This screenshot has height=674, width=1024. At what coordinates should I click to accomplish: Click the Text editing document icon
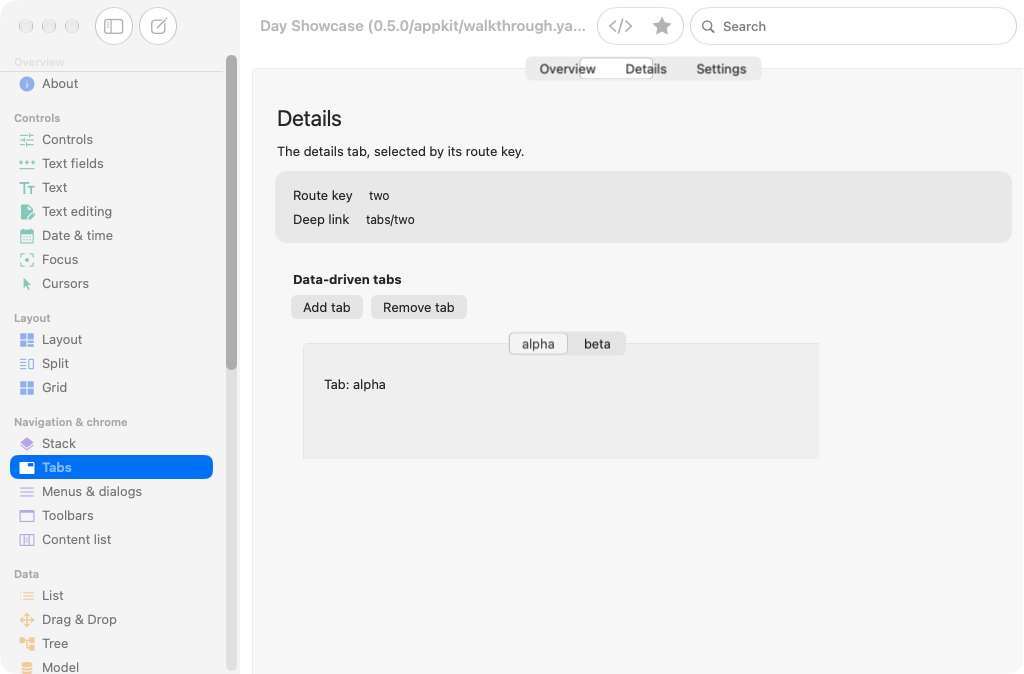coord(27,212)
